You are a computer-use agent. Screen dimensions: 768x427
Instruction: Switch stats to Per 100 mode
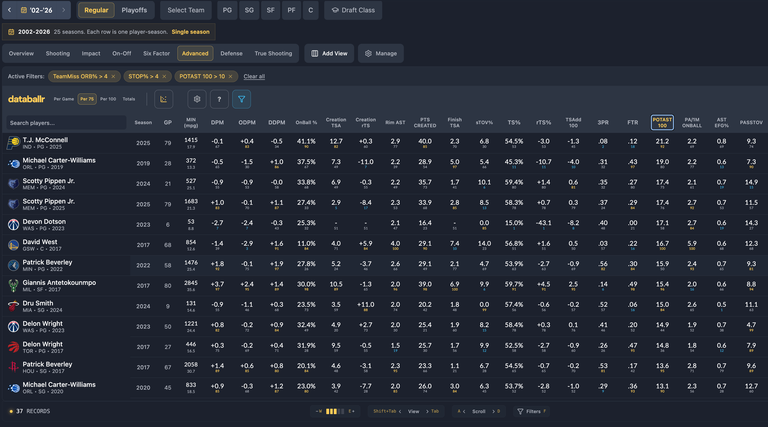tap(108, 99)
